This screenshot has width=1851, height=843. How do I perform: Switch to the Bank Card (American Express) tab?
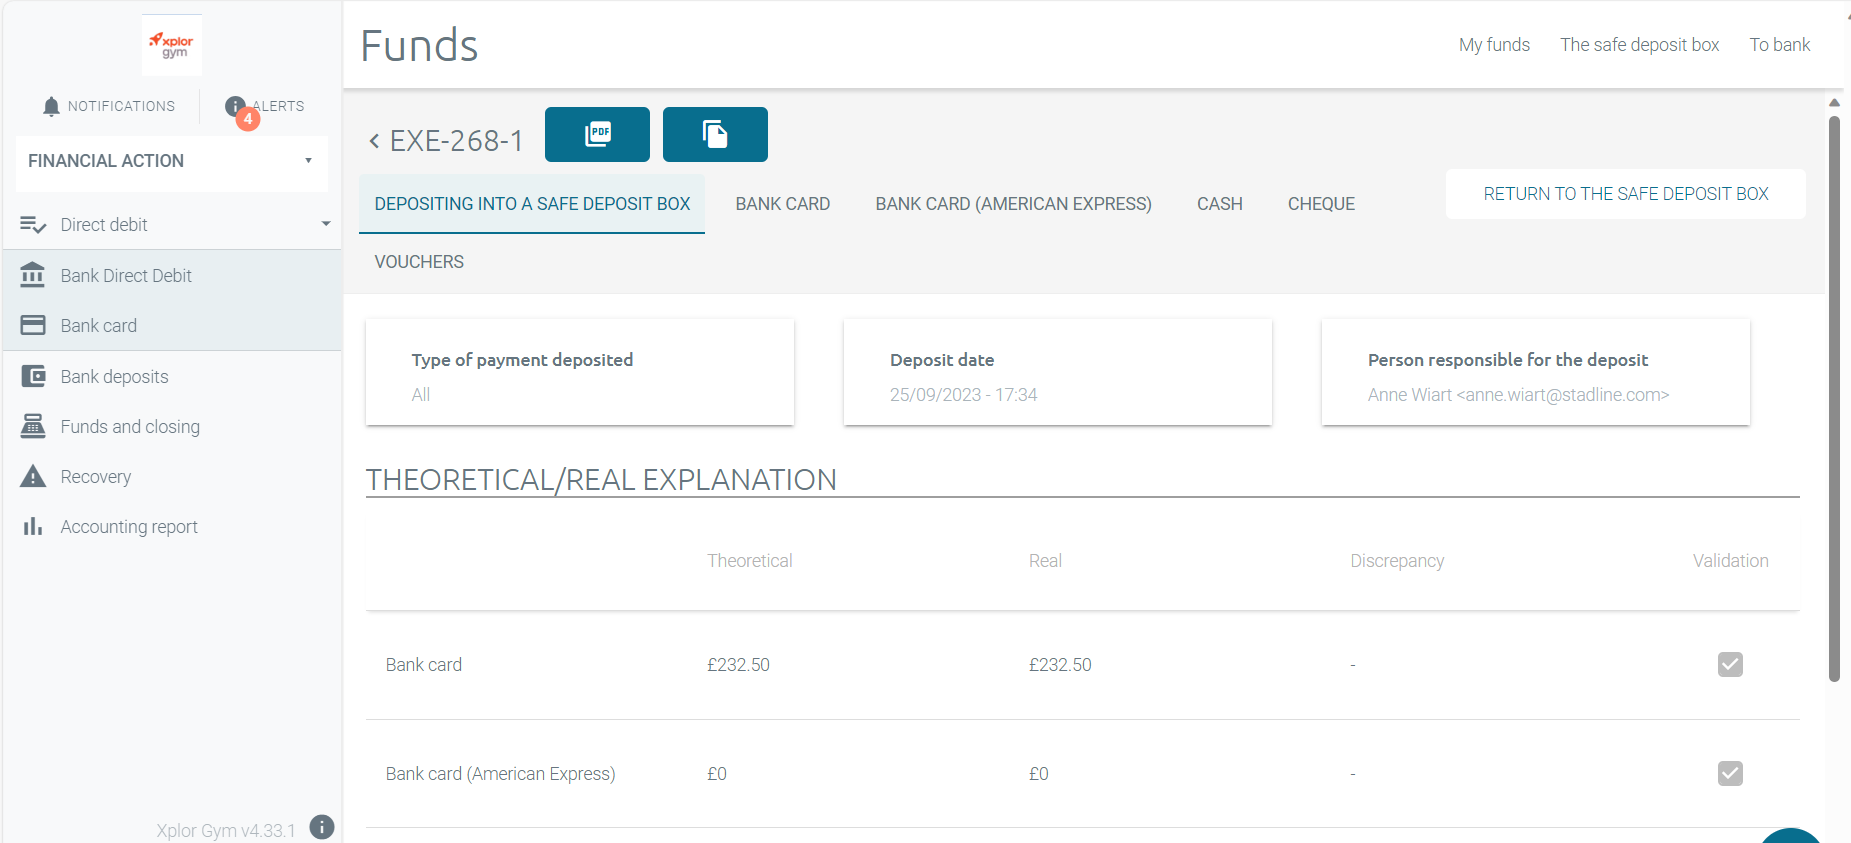pyautogui.click(x=1013, y=204)
